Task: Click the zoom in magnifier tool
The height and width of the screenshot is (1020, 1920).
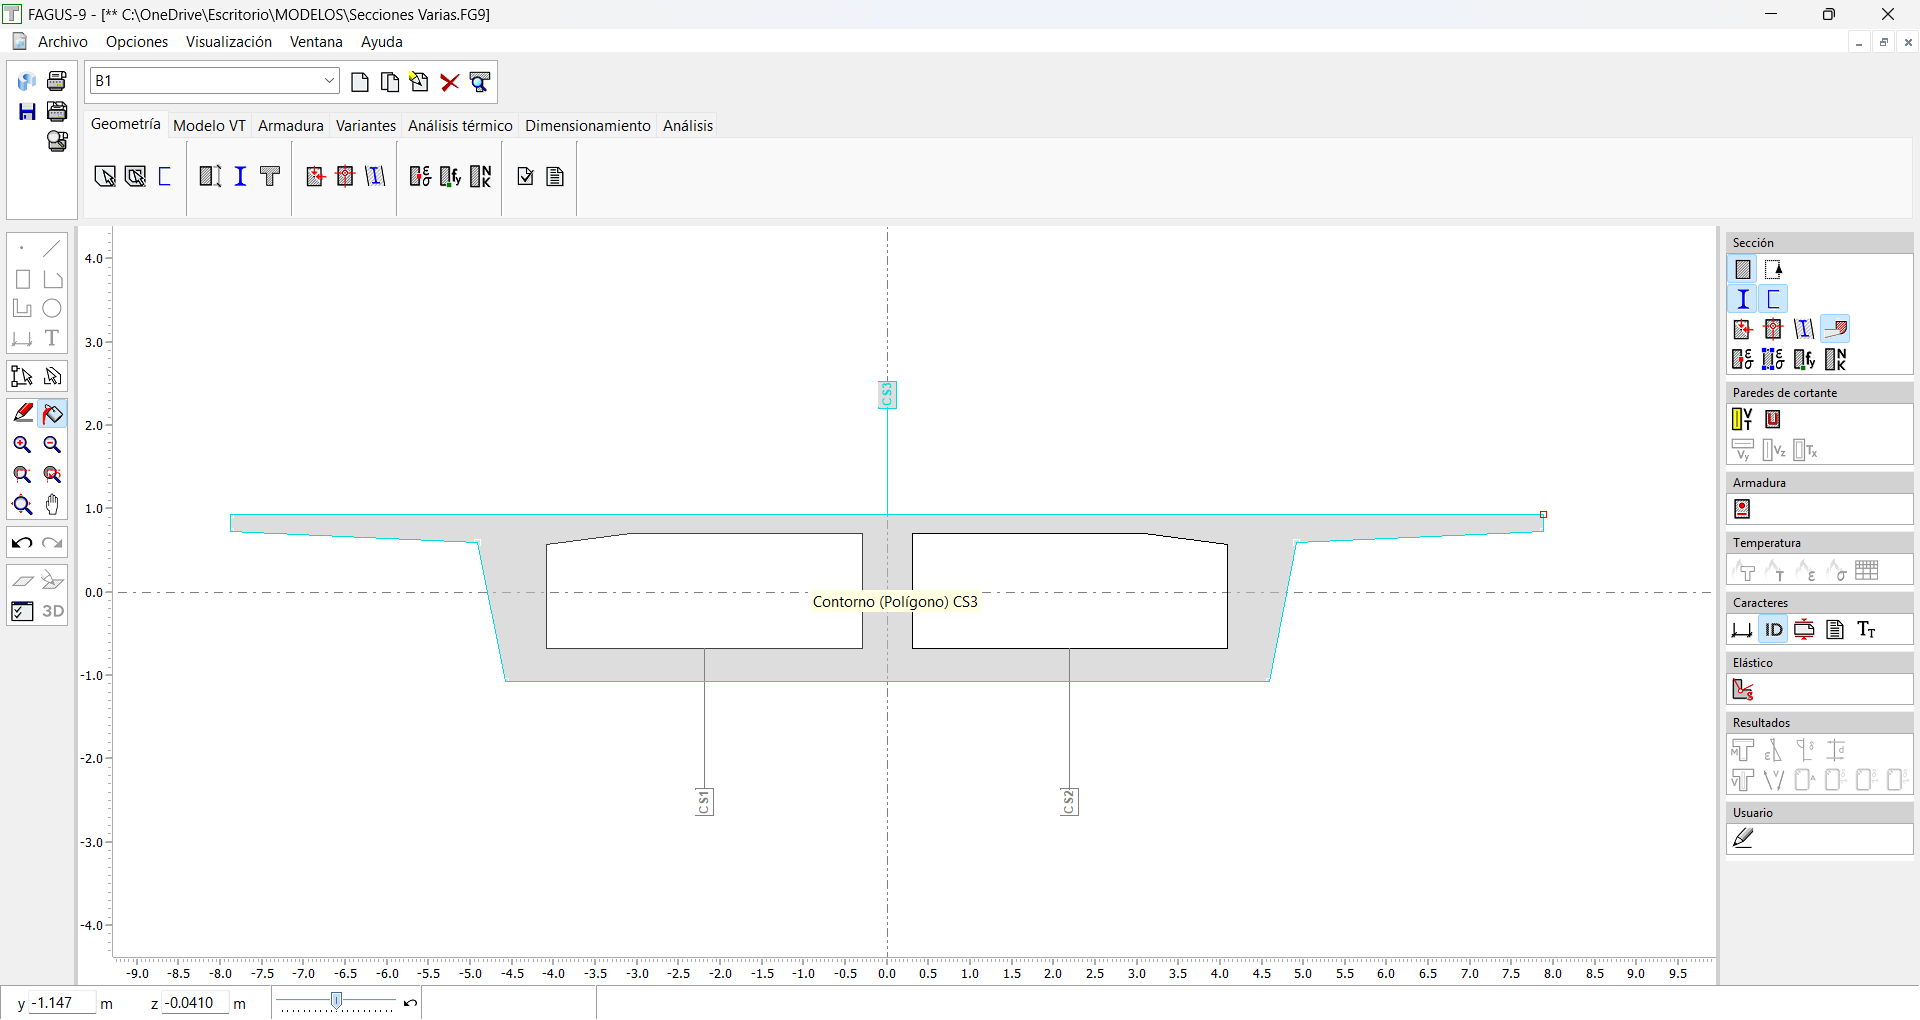Action: 22,445
